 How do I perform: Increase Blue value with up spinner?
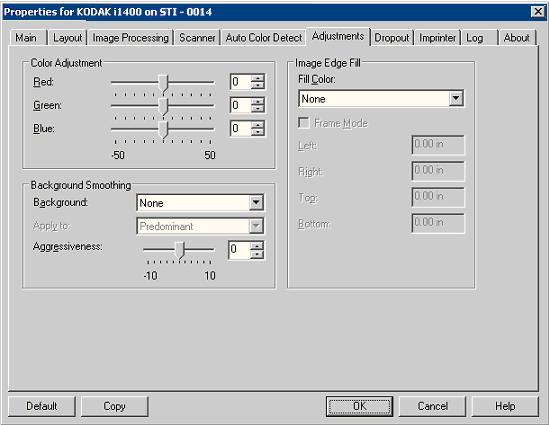click(x=258, y=125)
